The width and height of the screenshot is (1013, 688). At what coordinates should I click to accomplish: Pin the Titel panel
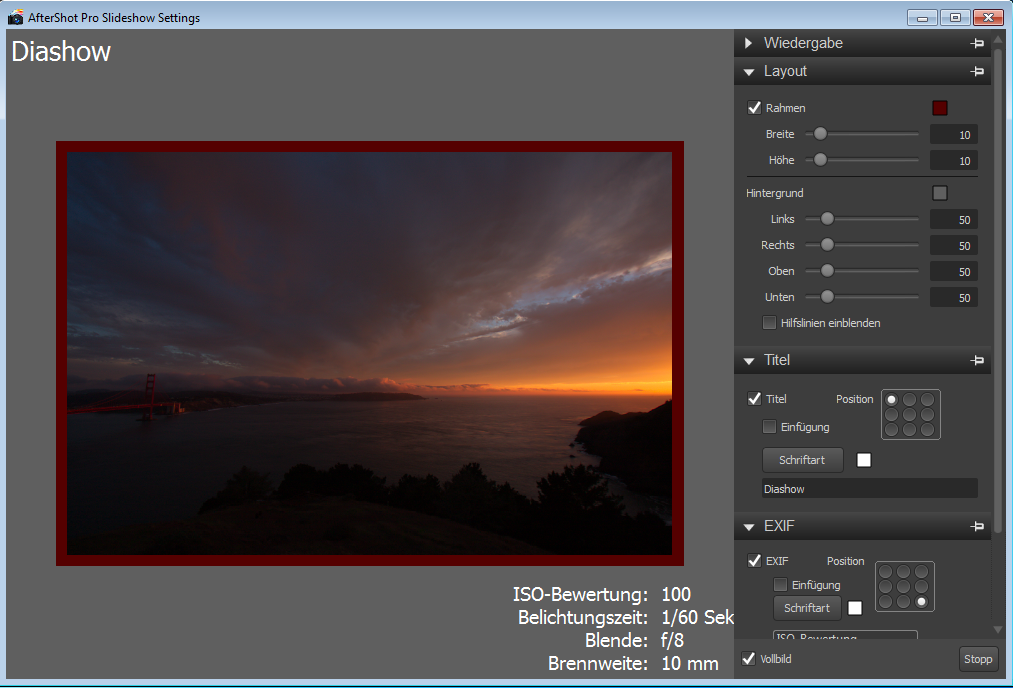pos(977,361)
